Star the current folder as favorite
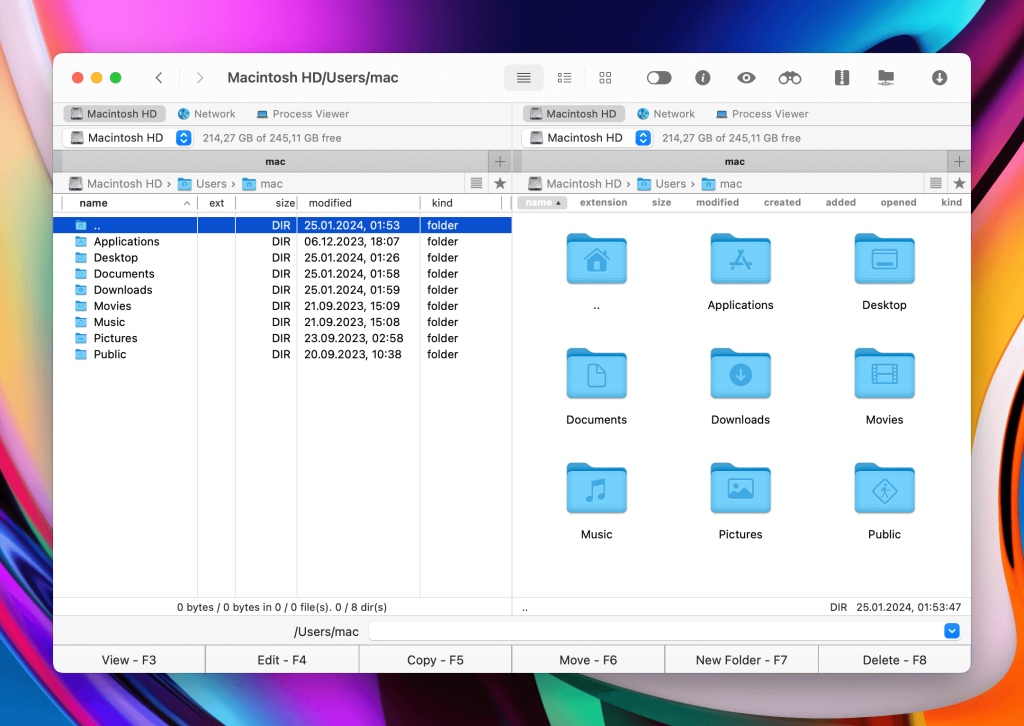This screenshot has width=1024, height=726. (x=499, y=183)
